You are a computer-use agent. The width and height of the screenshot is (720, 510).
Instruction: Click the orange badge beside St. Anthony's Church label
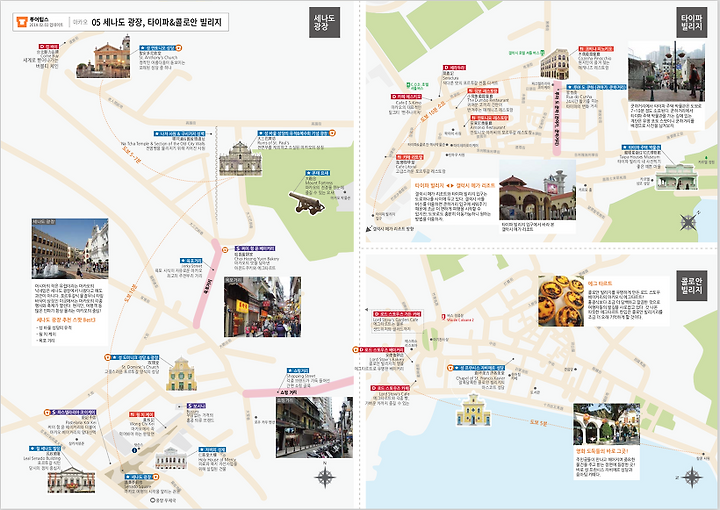179,48
